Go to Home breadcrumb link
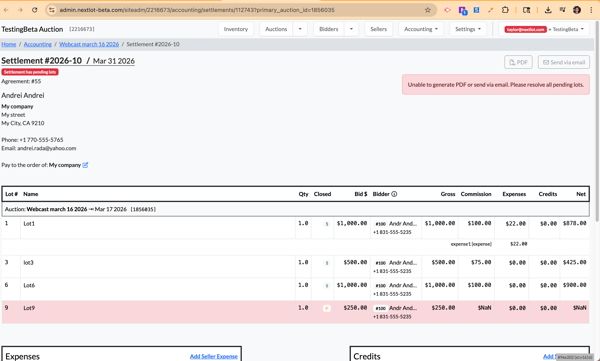The width and height of the screenshot is (600, 361). pyautogui.click(x=9, y=44)
